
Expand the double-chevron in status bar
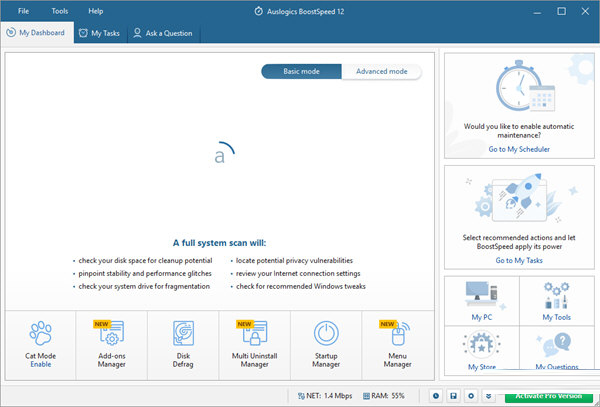[487, 397]
